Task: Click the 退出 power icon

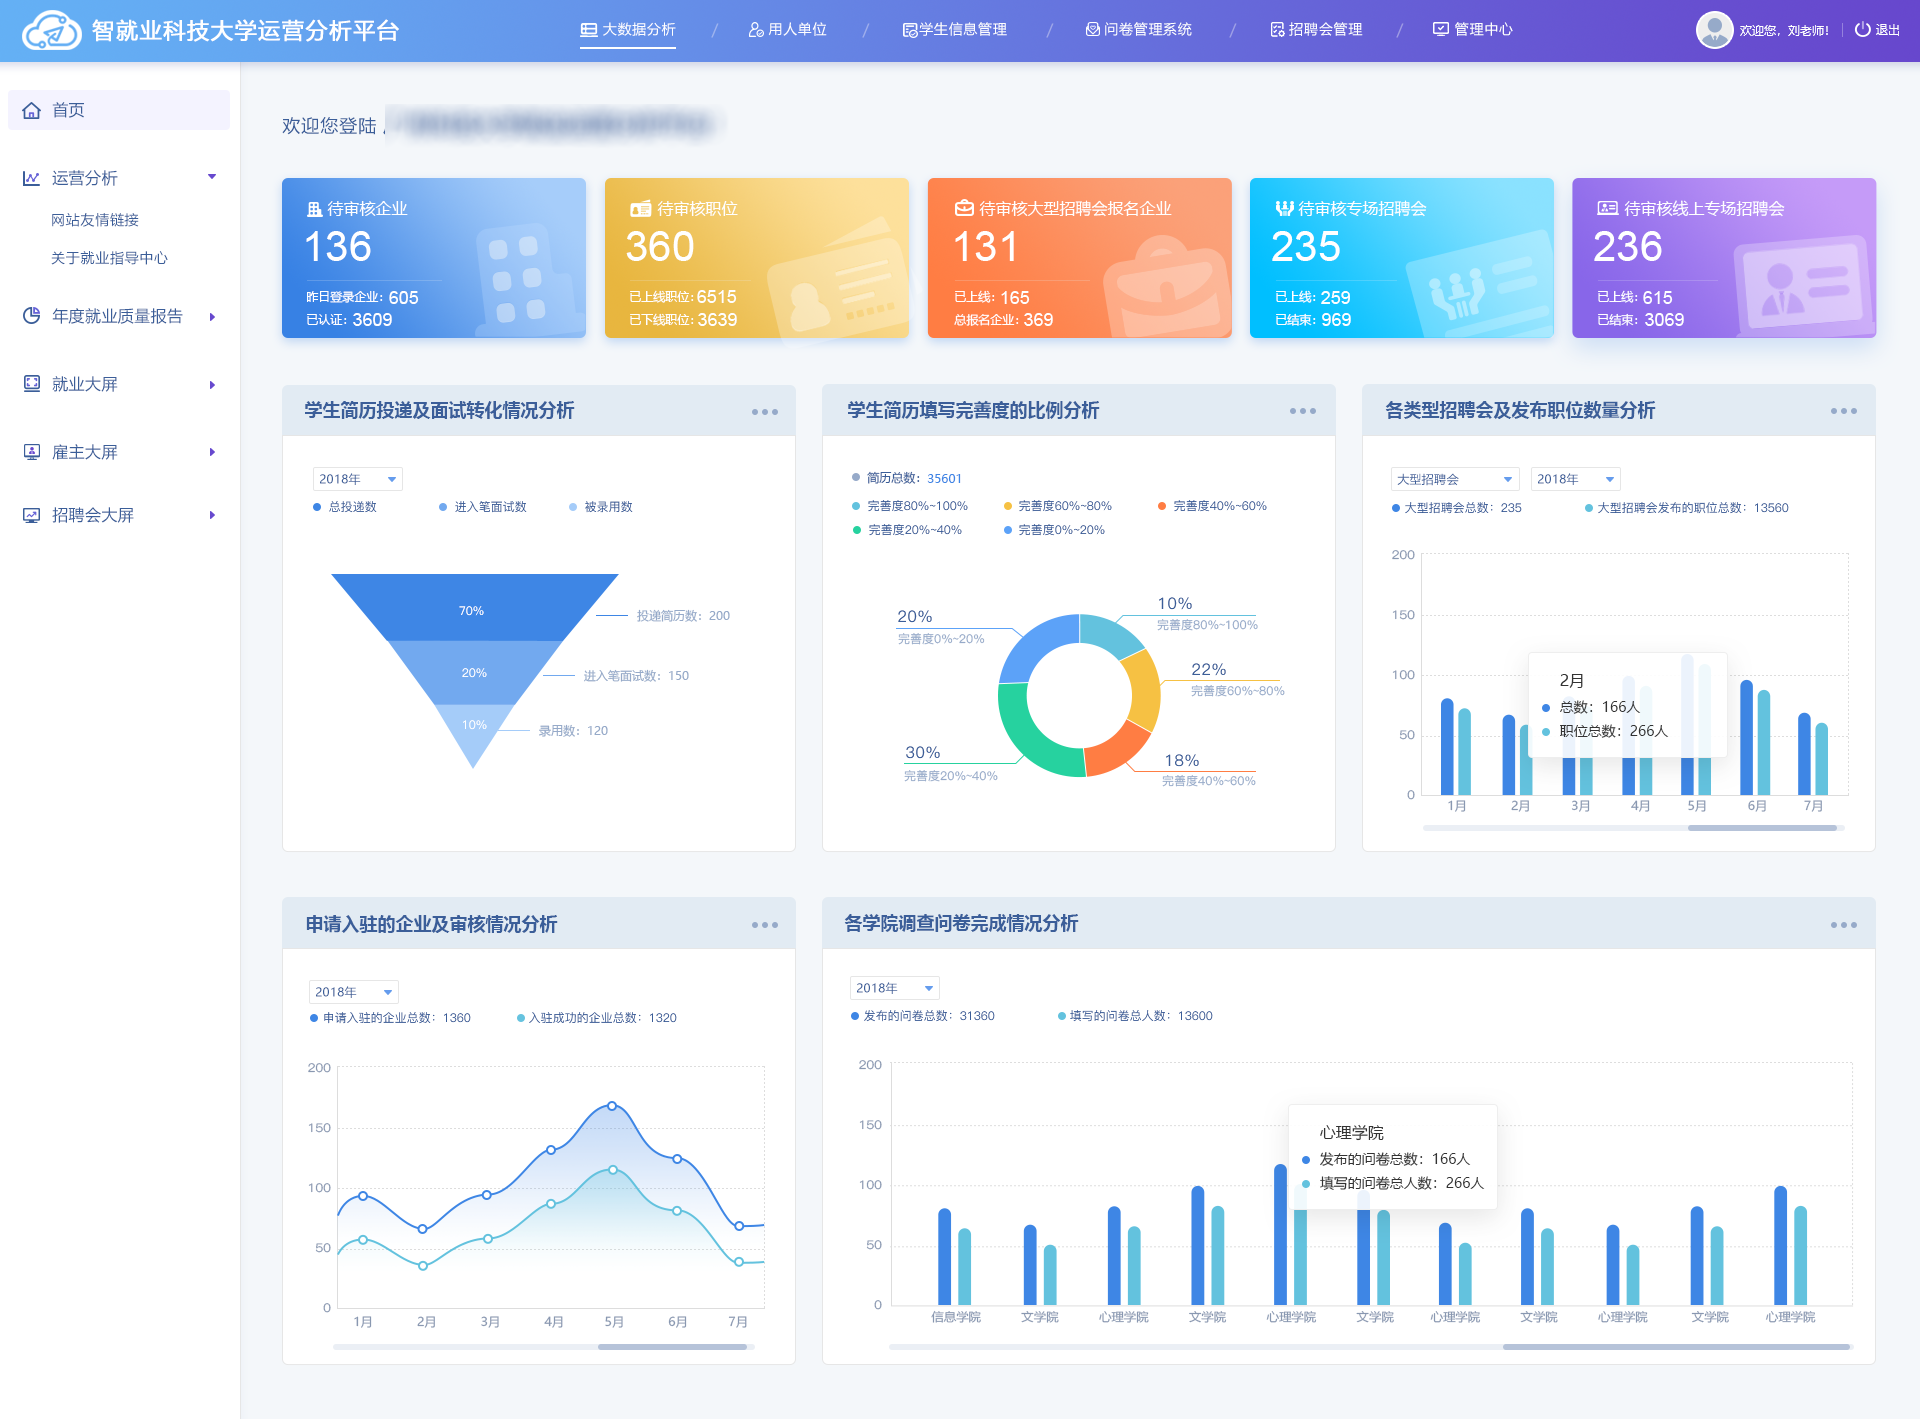Action: [1862, 30]
